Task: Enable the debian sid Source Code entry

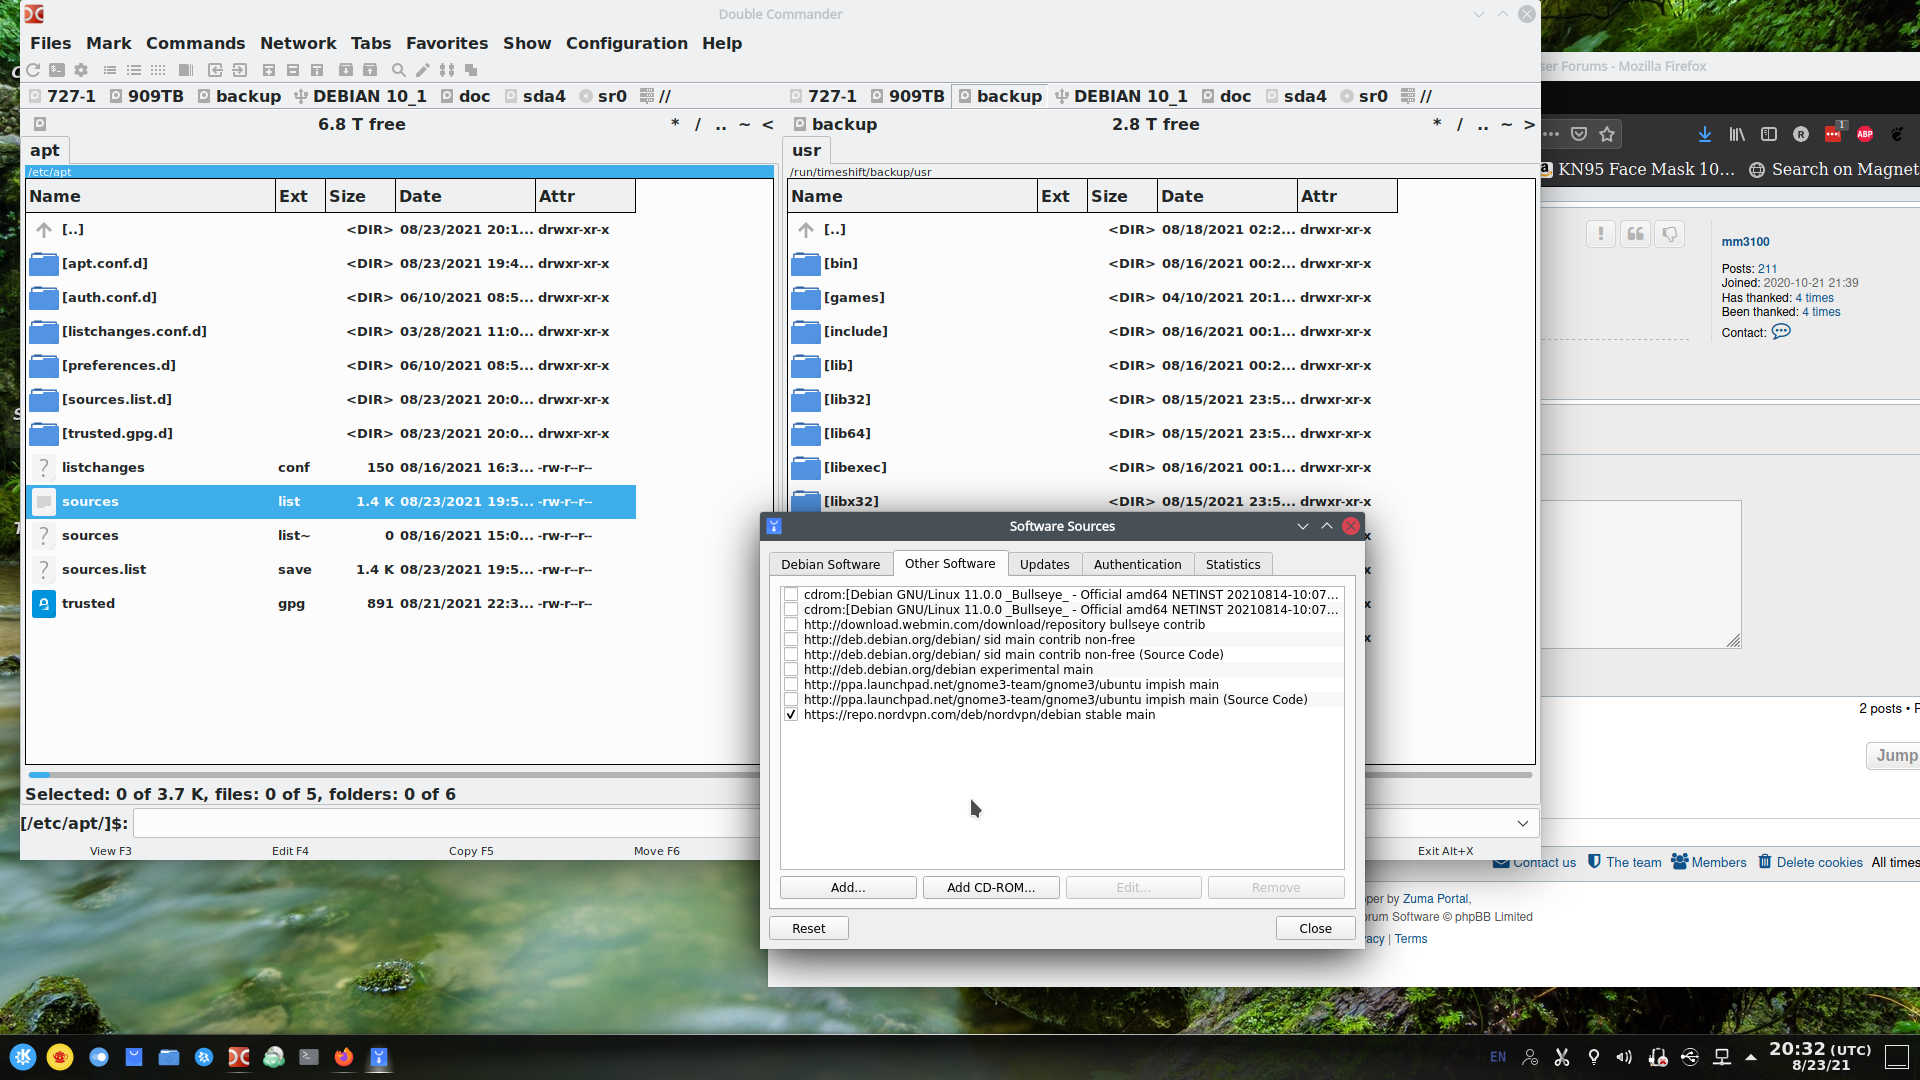Action: coord(791,654)
